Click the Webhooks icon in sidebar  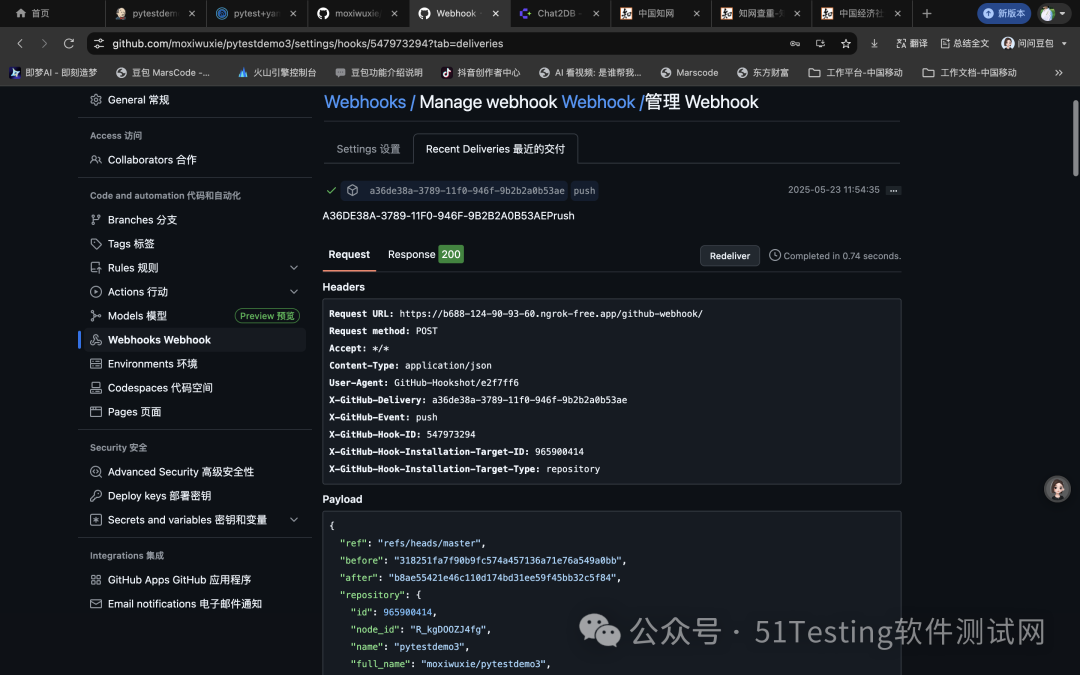tap(96, 340)
